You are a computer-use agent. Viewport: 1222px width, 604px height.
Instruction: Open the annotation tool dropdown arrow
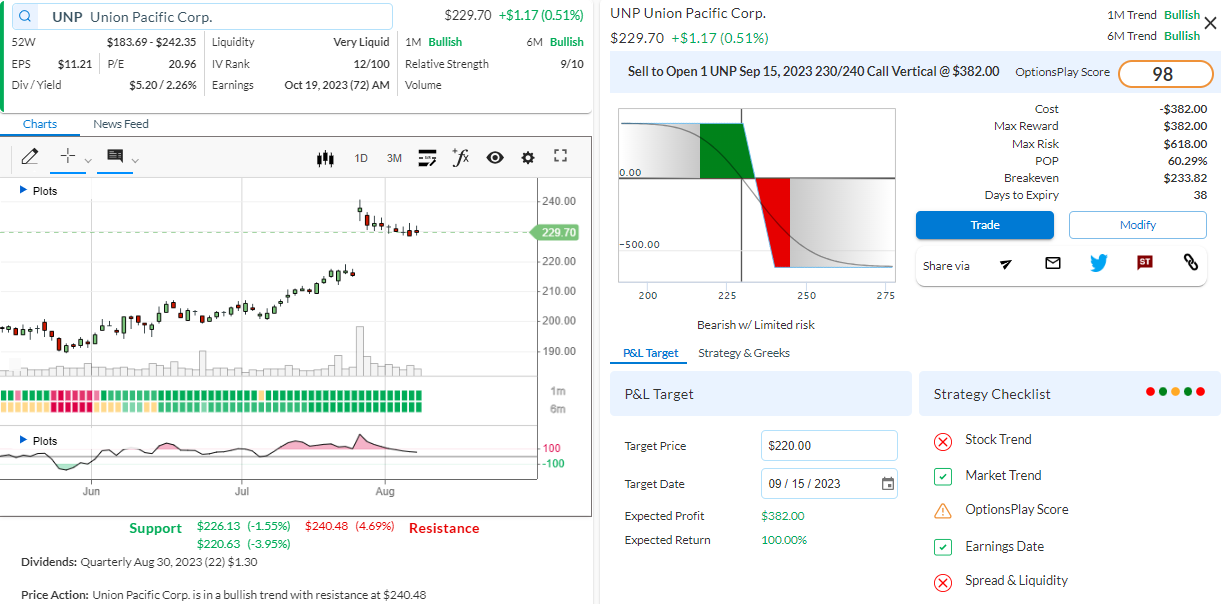click(135, 160)
